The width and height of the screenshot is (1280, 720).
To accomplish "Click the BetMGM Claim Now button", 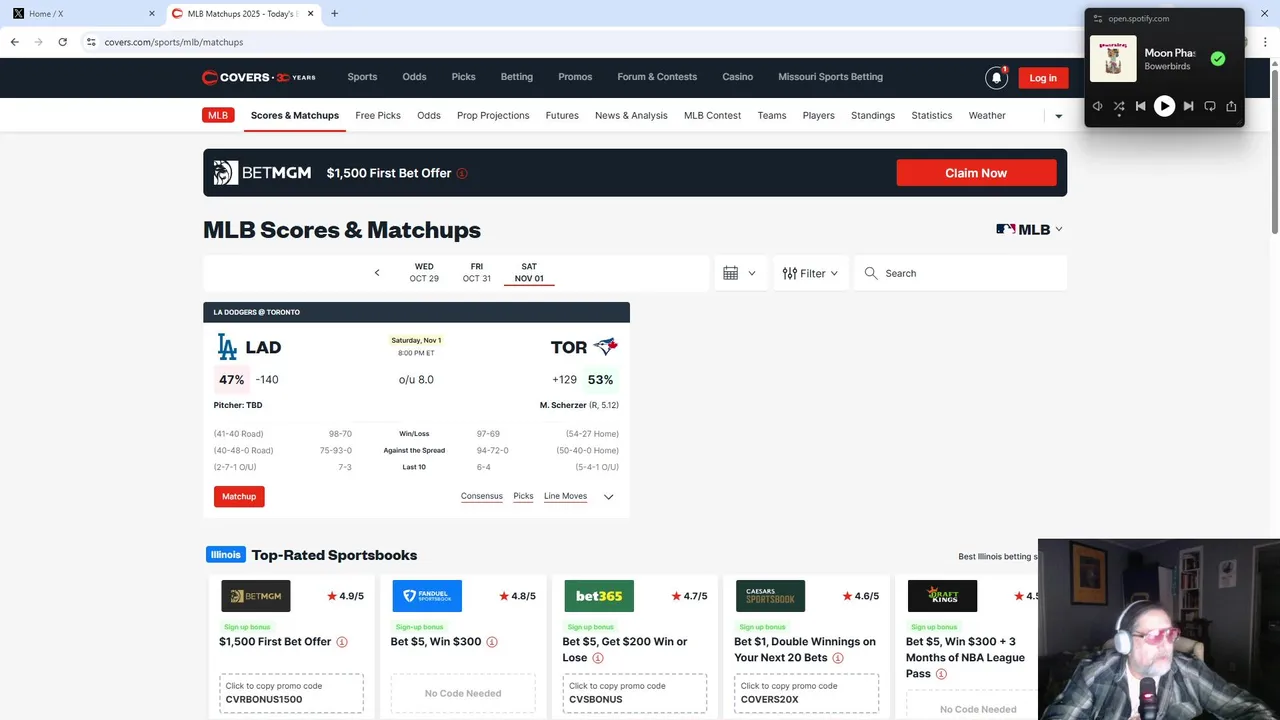I will coord(976,173).
